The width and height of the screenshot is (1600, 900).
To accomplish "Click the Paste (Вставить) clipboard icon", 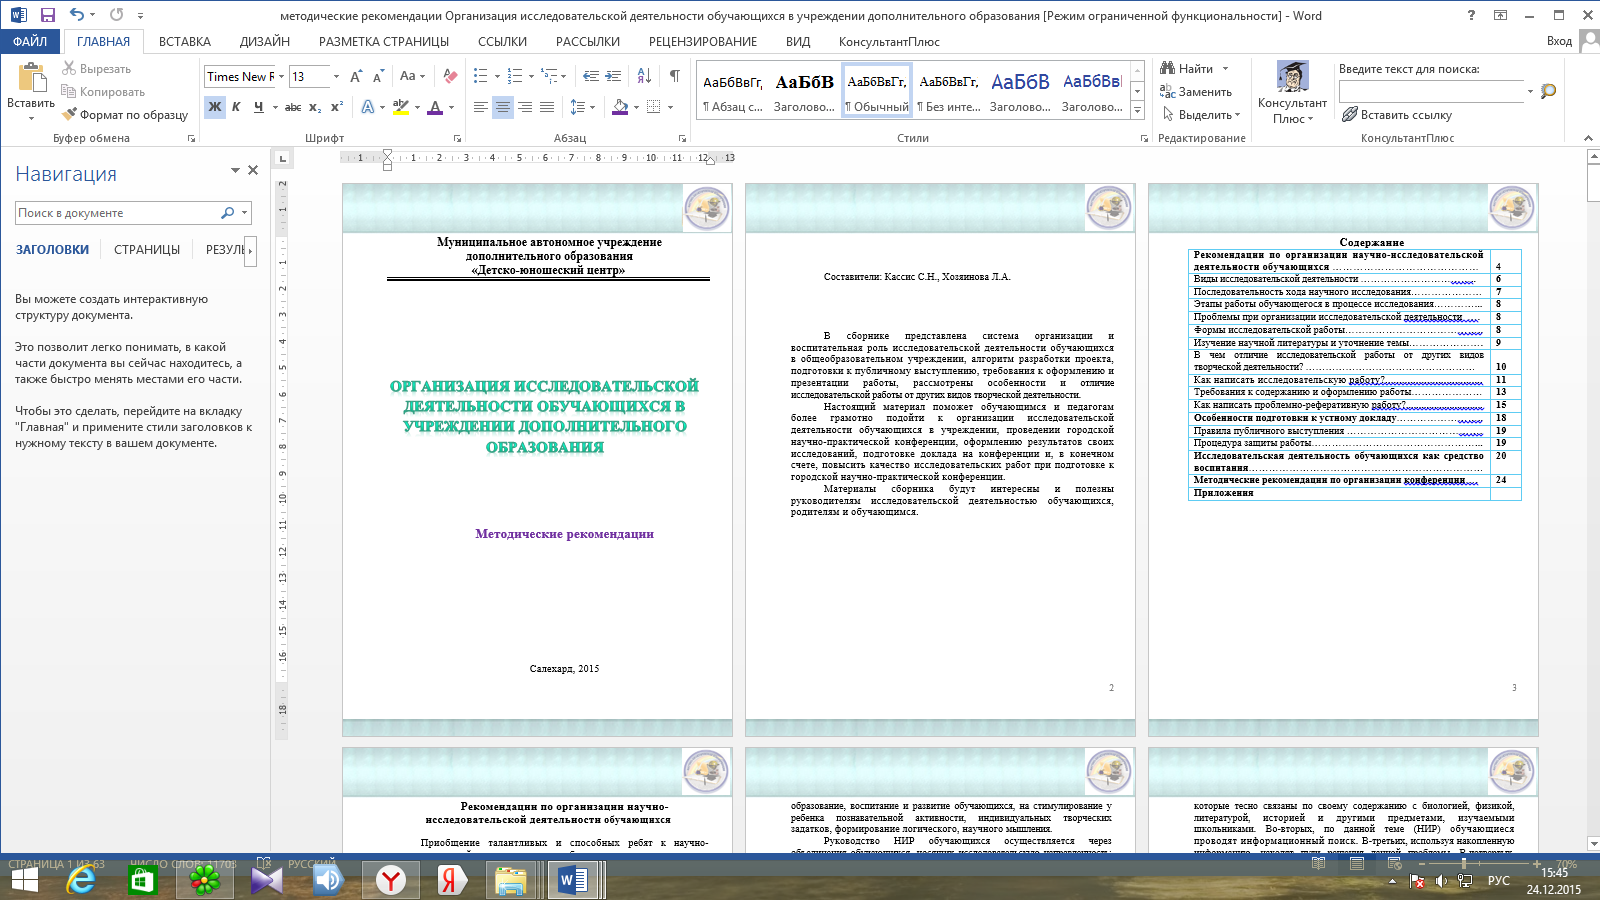I will pyautogui.click(x=32, y=78).
